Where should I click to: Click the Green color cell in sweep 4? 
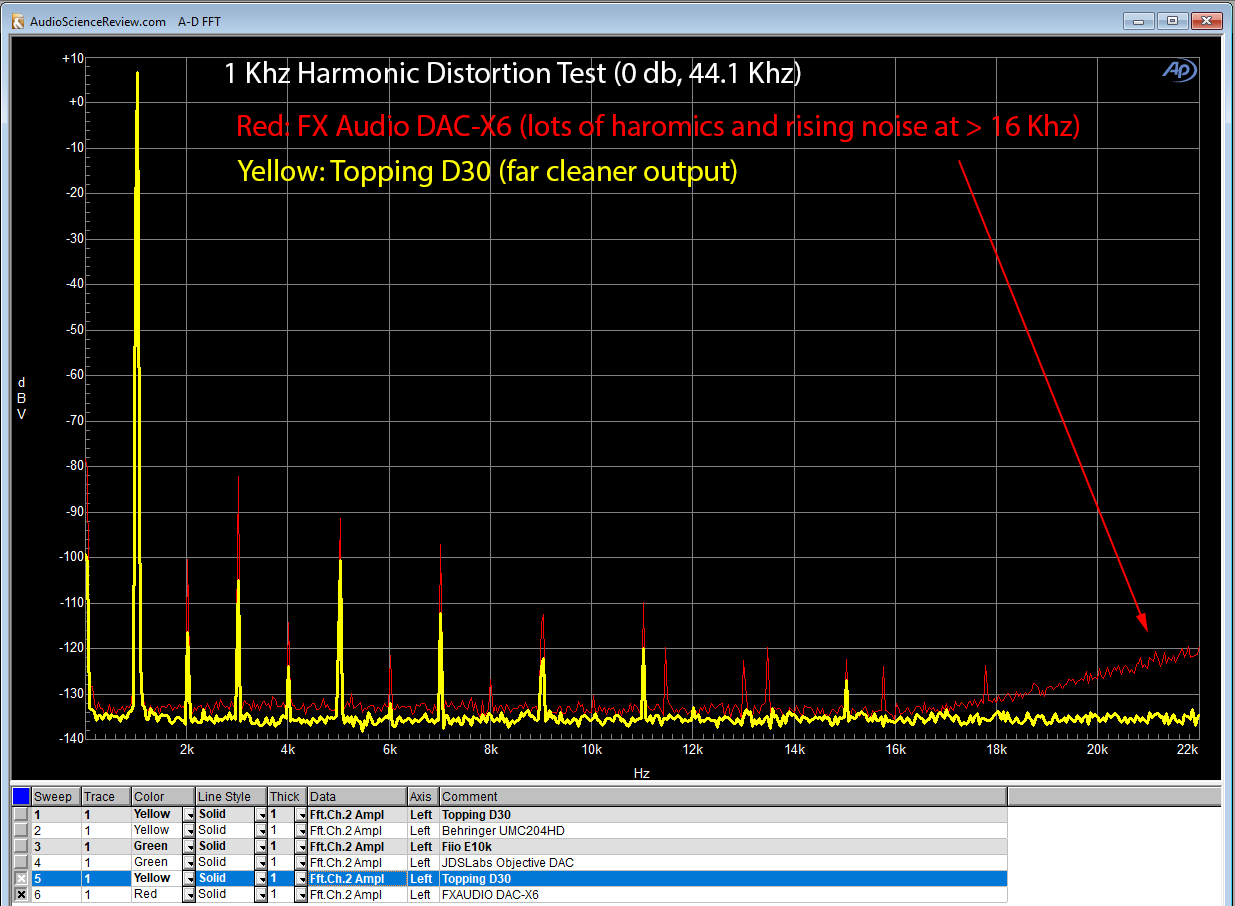click(x=157, y=862)
